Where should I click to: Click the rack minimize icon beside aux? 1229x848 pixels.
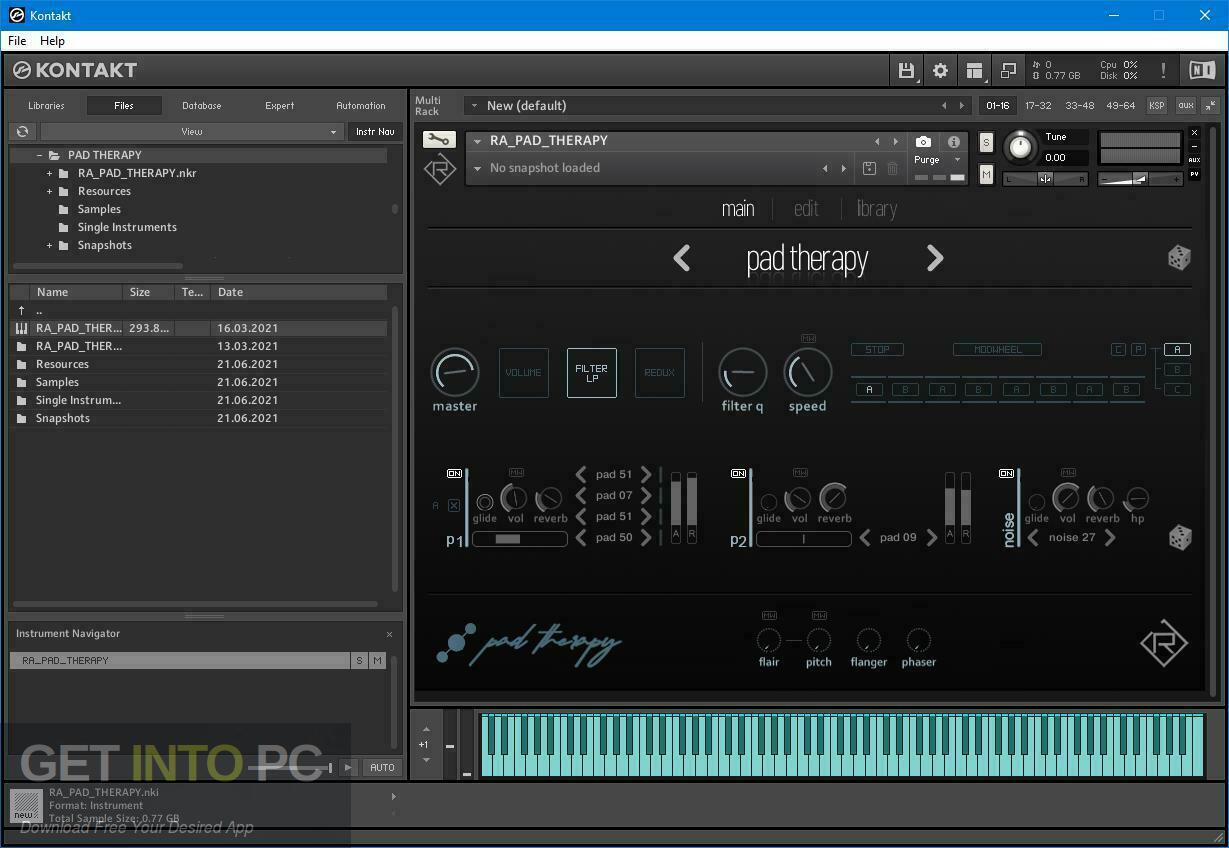tap(1210, 105)
